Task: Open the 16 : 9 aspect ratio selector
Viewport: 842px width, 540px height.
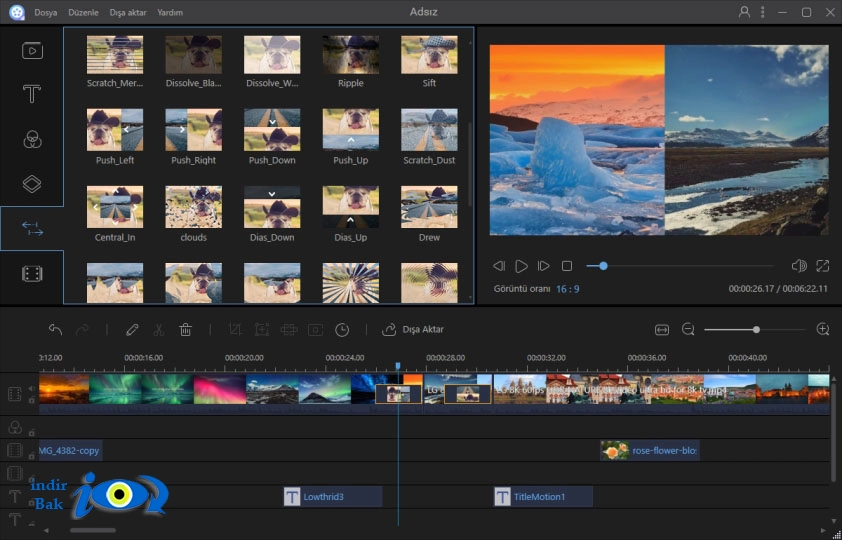Action: tap(568, 289)
